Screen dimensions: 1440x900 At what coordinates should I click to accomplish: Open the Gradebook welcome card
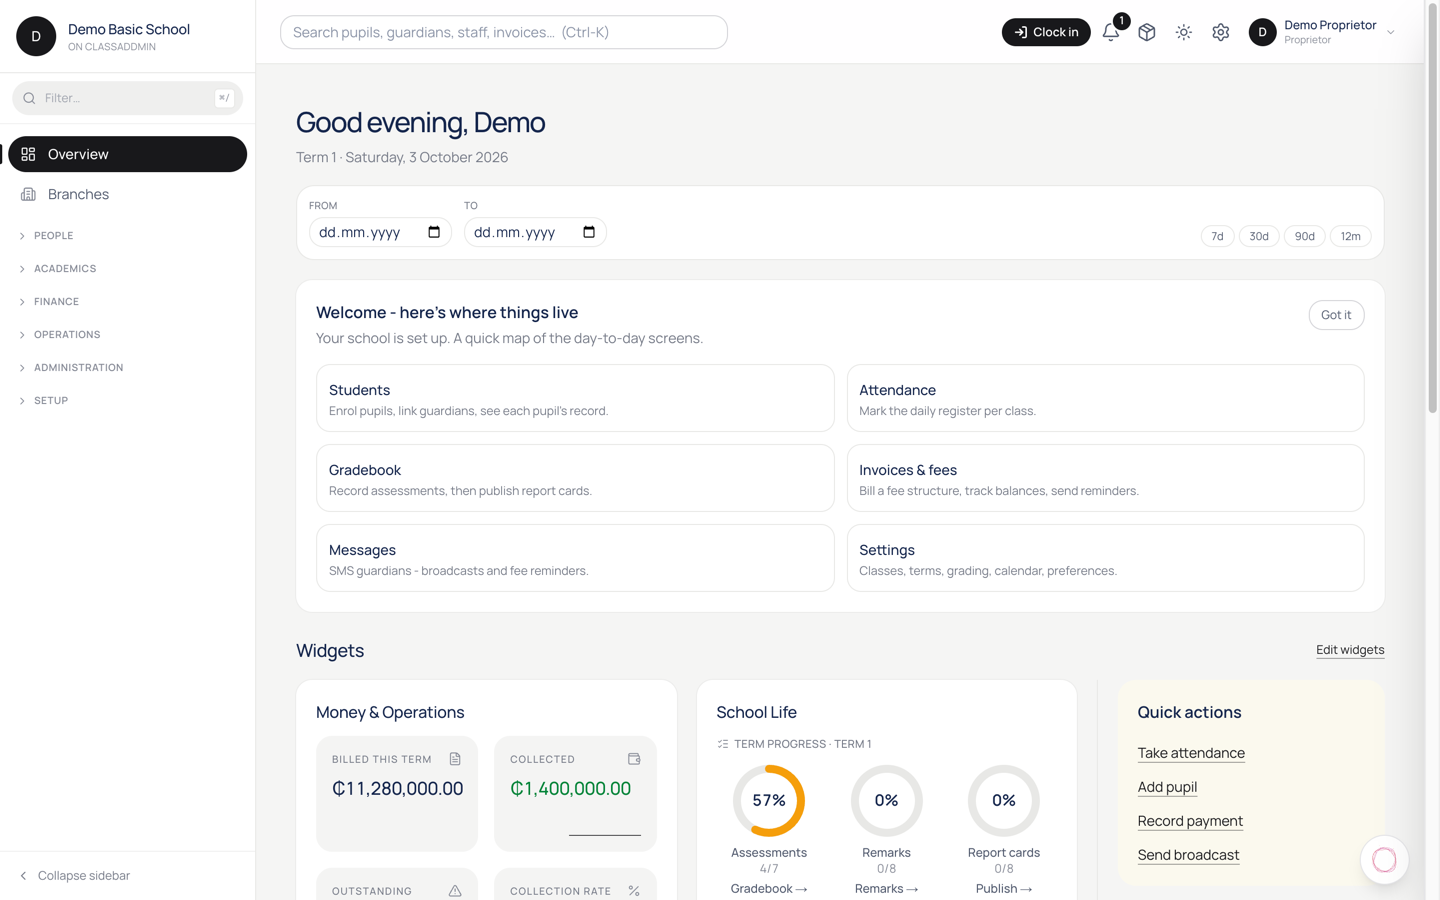575,478
